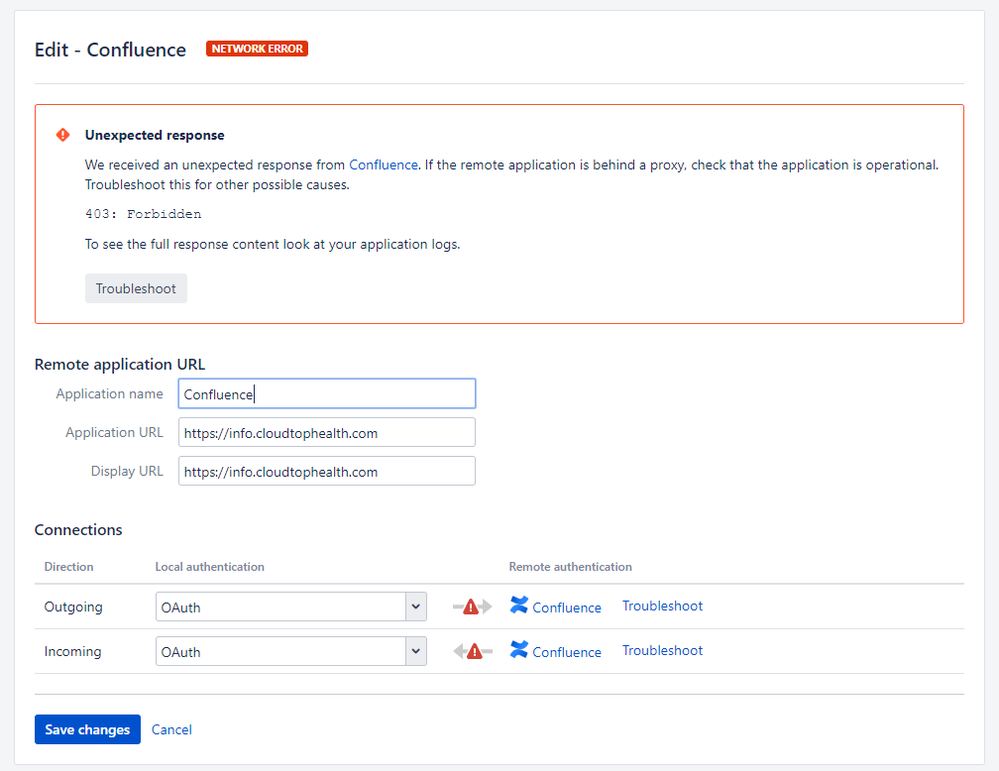Click the Incoming connection warning arrow icon
This screenshot has width=999, height=771.
click(473, 651)
